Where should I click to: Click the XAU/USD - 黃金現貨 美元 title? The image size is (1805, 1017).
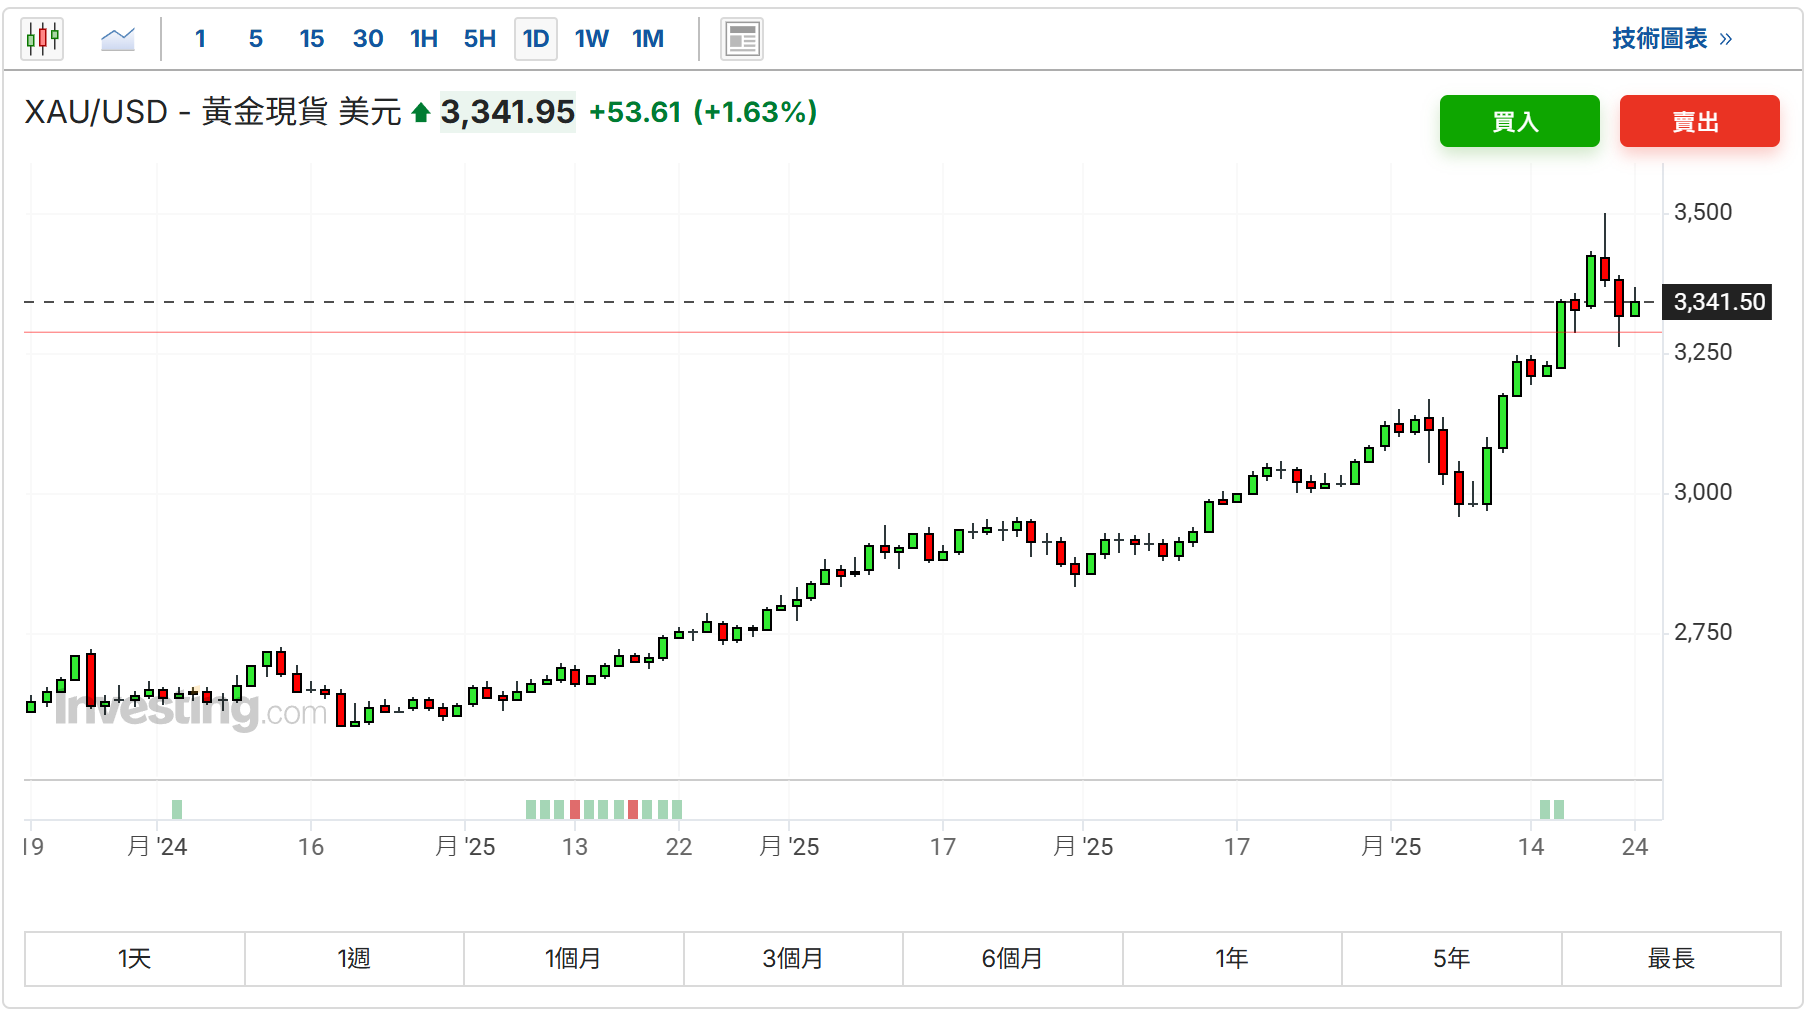pos(213,112)
